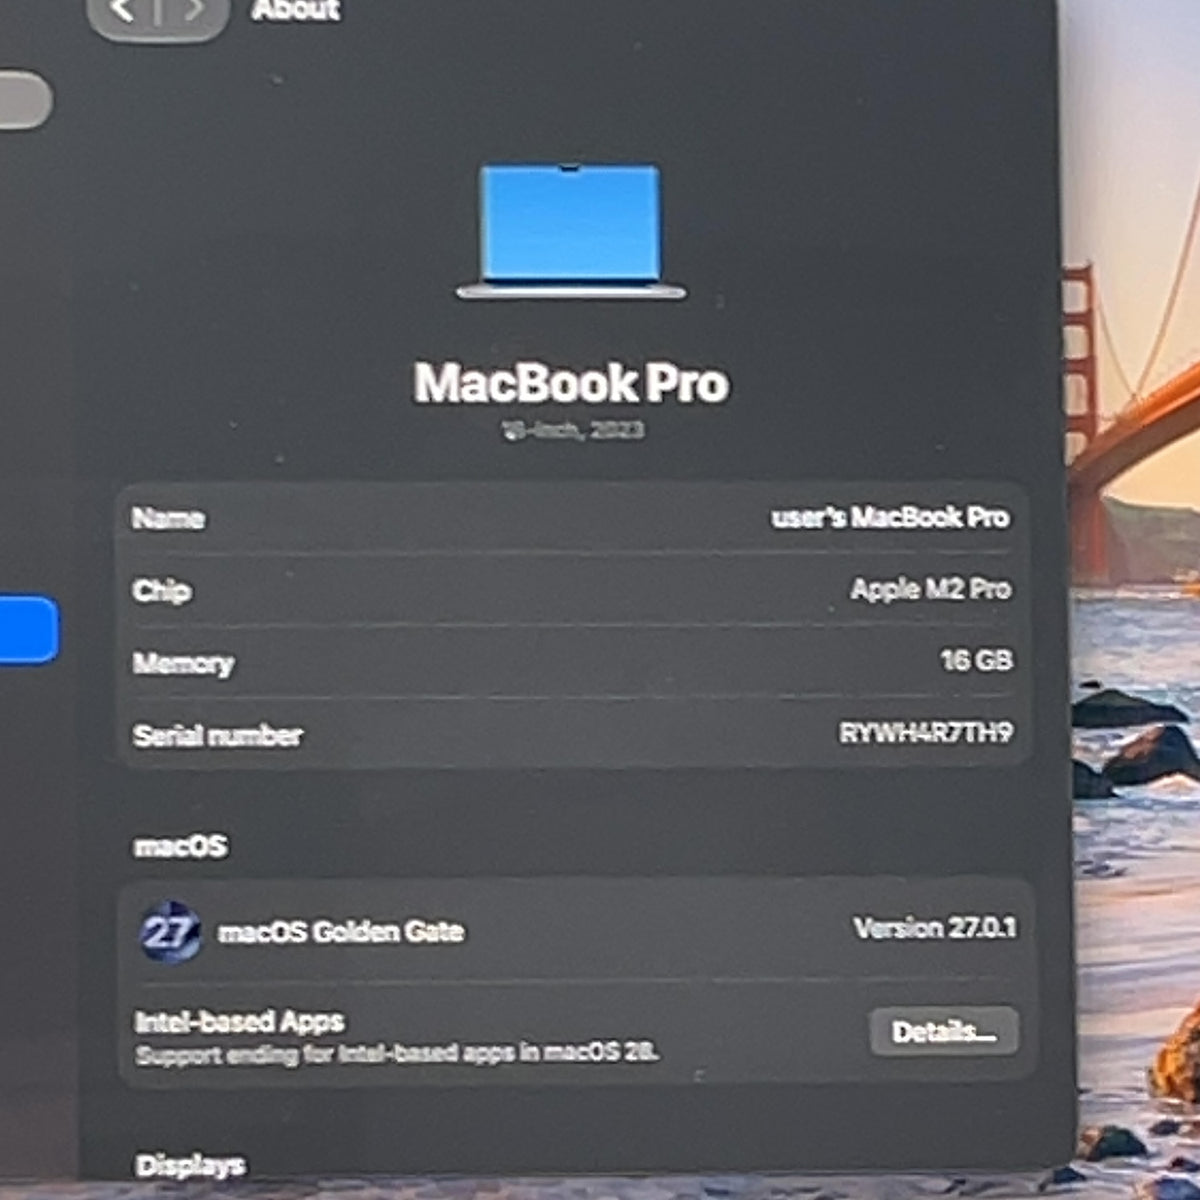Click the model year subtitle under MacBook Pro

click(x=572, y=430)
